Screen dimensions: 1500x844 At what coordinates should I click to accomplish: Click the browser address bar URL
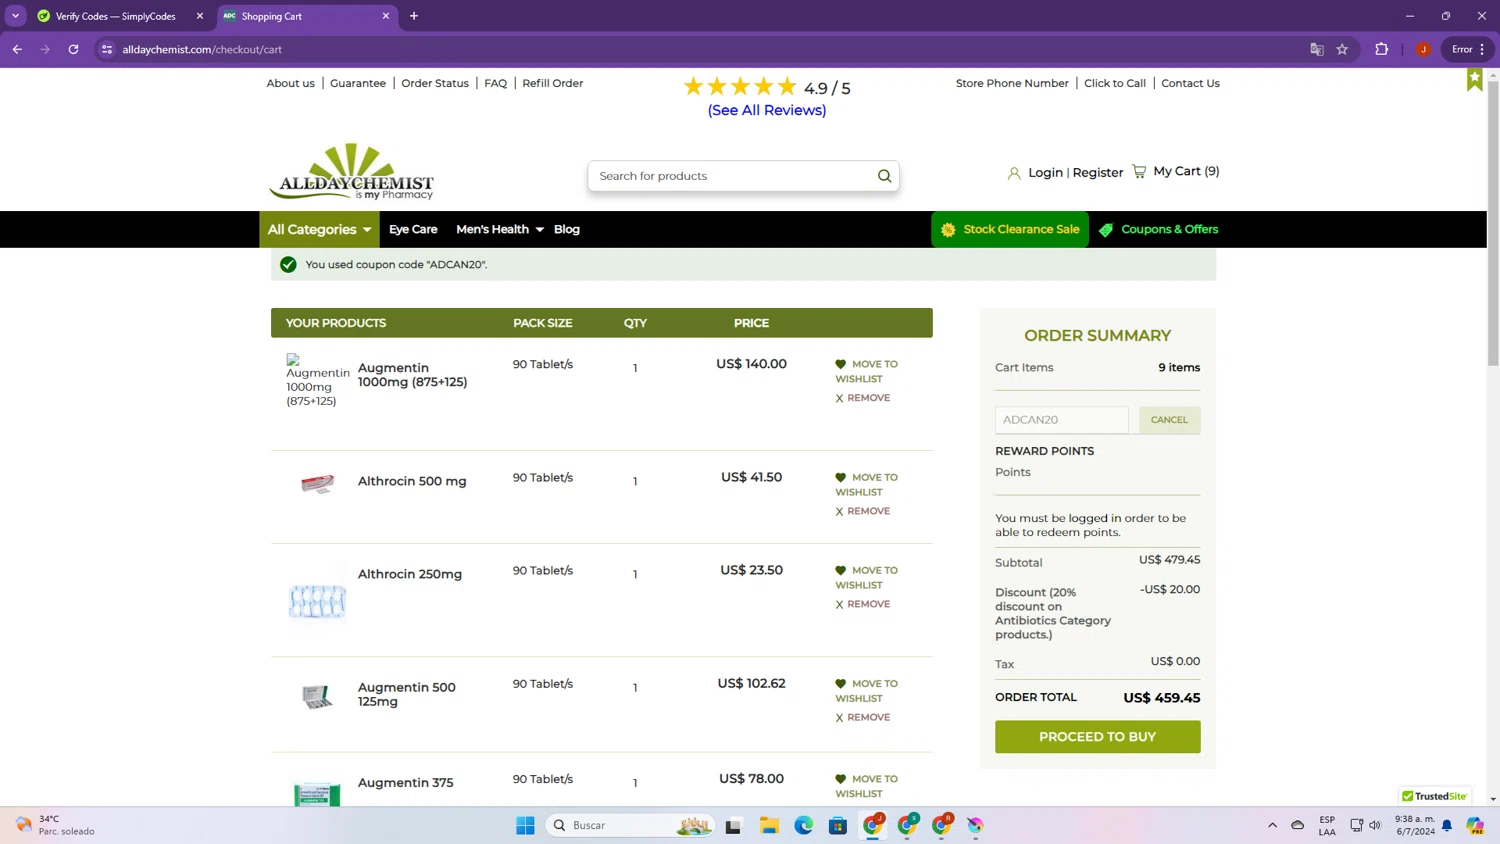click(202, 49)
